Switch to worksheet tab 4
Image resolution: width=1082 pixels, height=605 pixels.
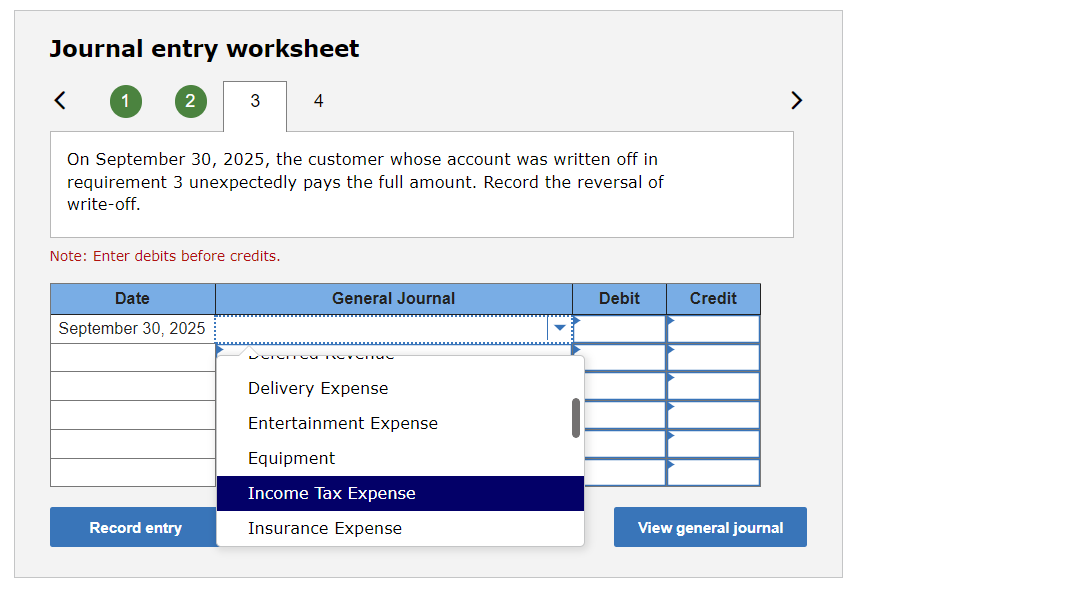[x=318, y=100]
